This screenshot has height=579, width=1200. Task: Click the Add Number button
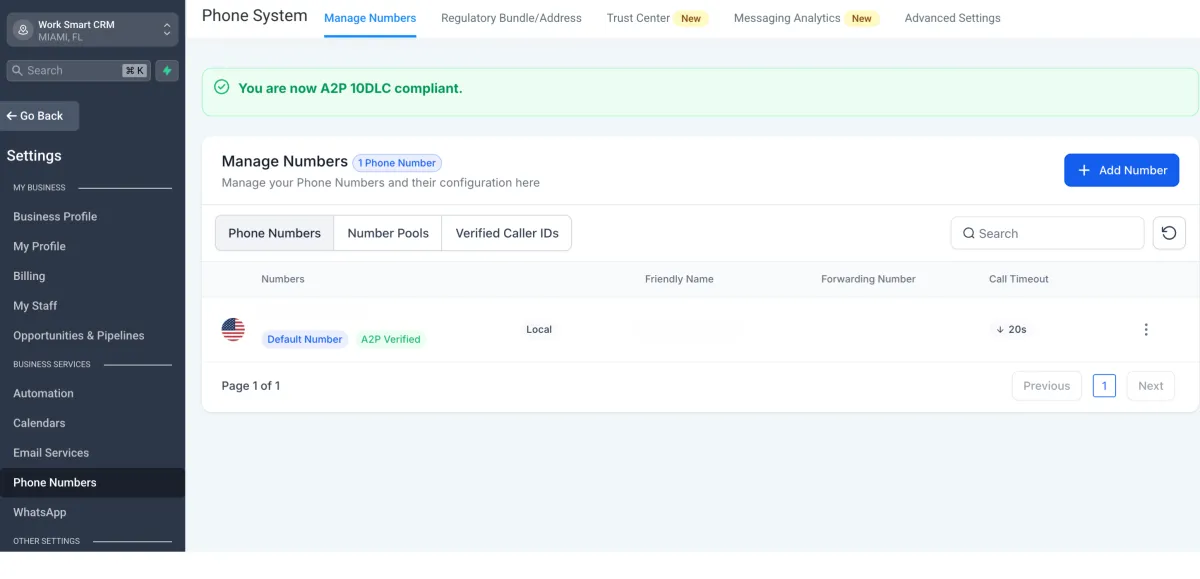(1121, 170)
